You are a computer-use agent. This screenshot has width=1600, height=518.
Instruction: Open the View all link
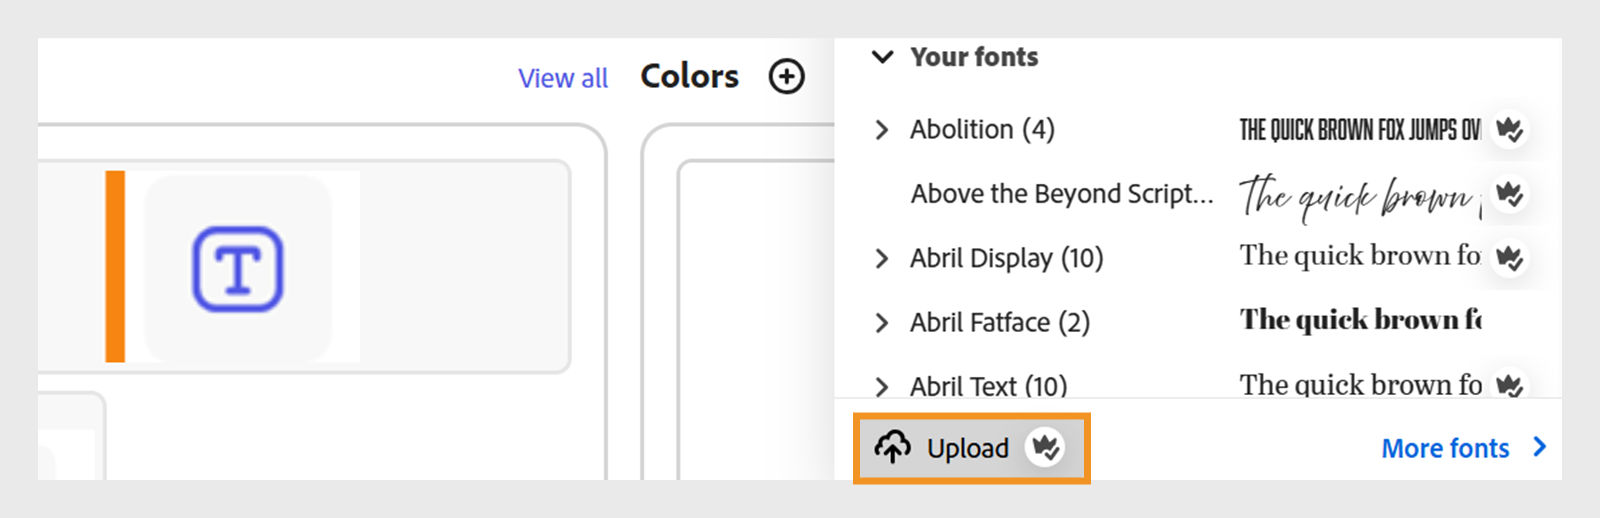[x=562, y=78]
